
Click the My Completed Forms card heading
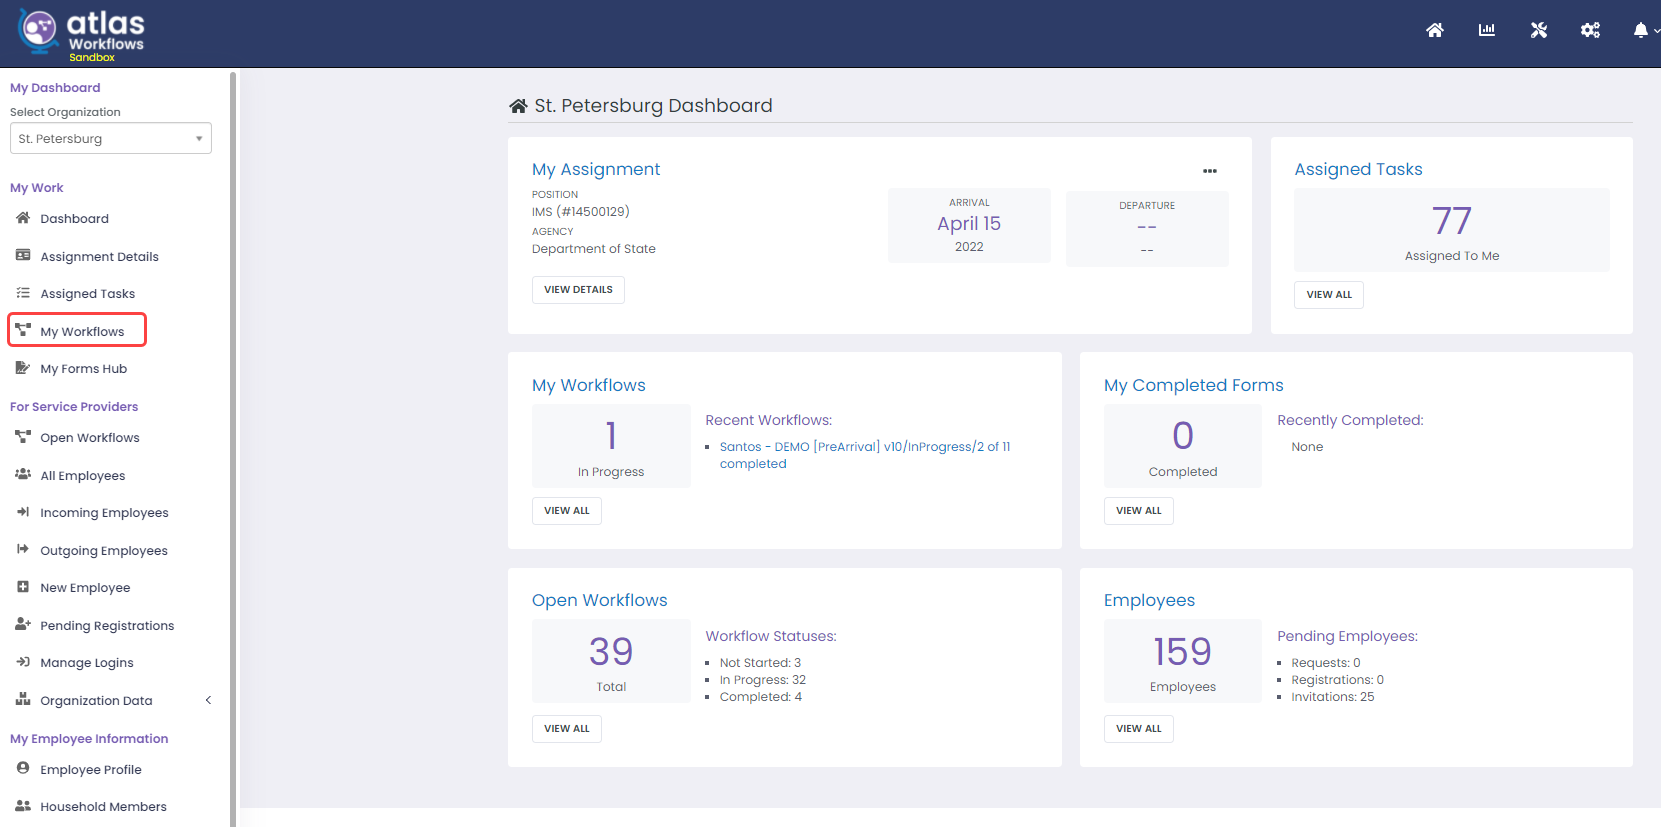tap(1193, 385)
